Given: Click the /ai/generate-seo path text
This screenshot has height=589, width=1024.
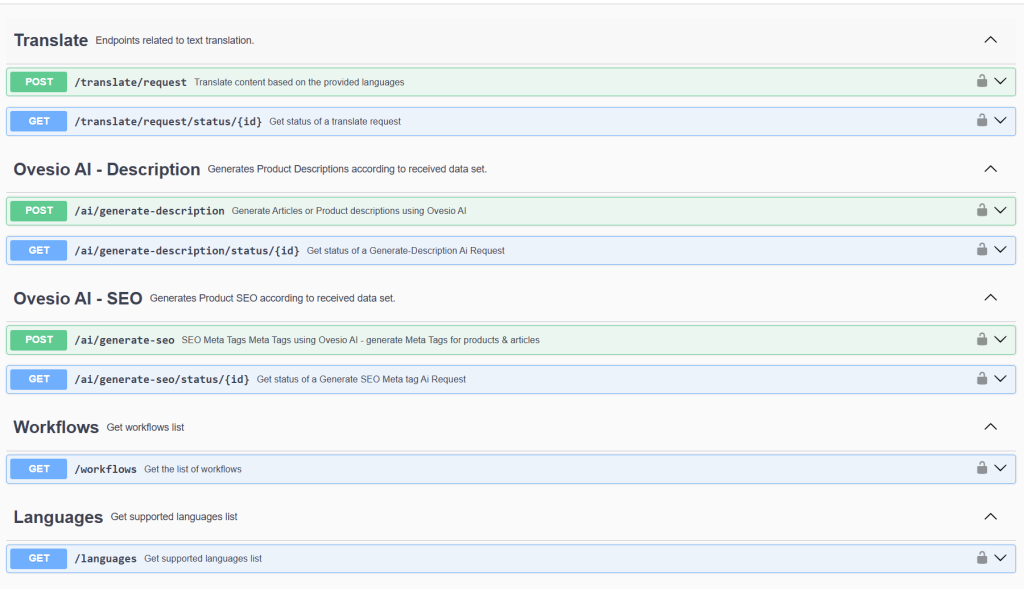Looking at the screenshot, I should point(124,340).
